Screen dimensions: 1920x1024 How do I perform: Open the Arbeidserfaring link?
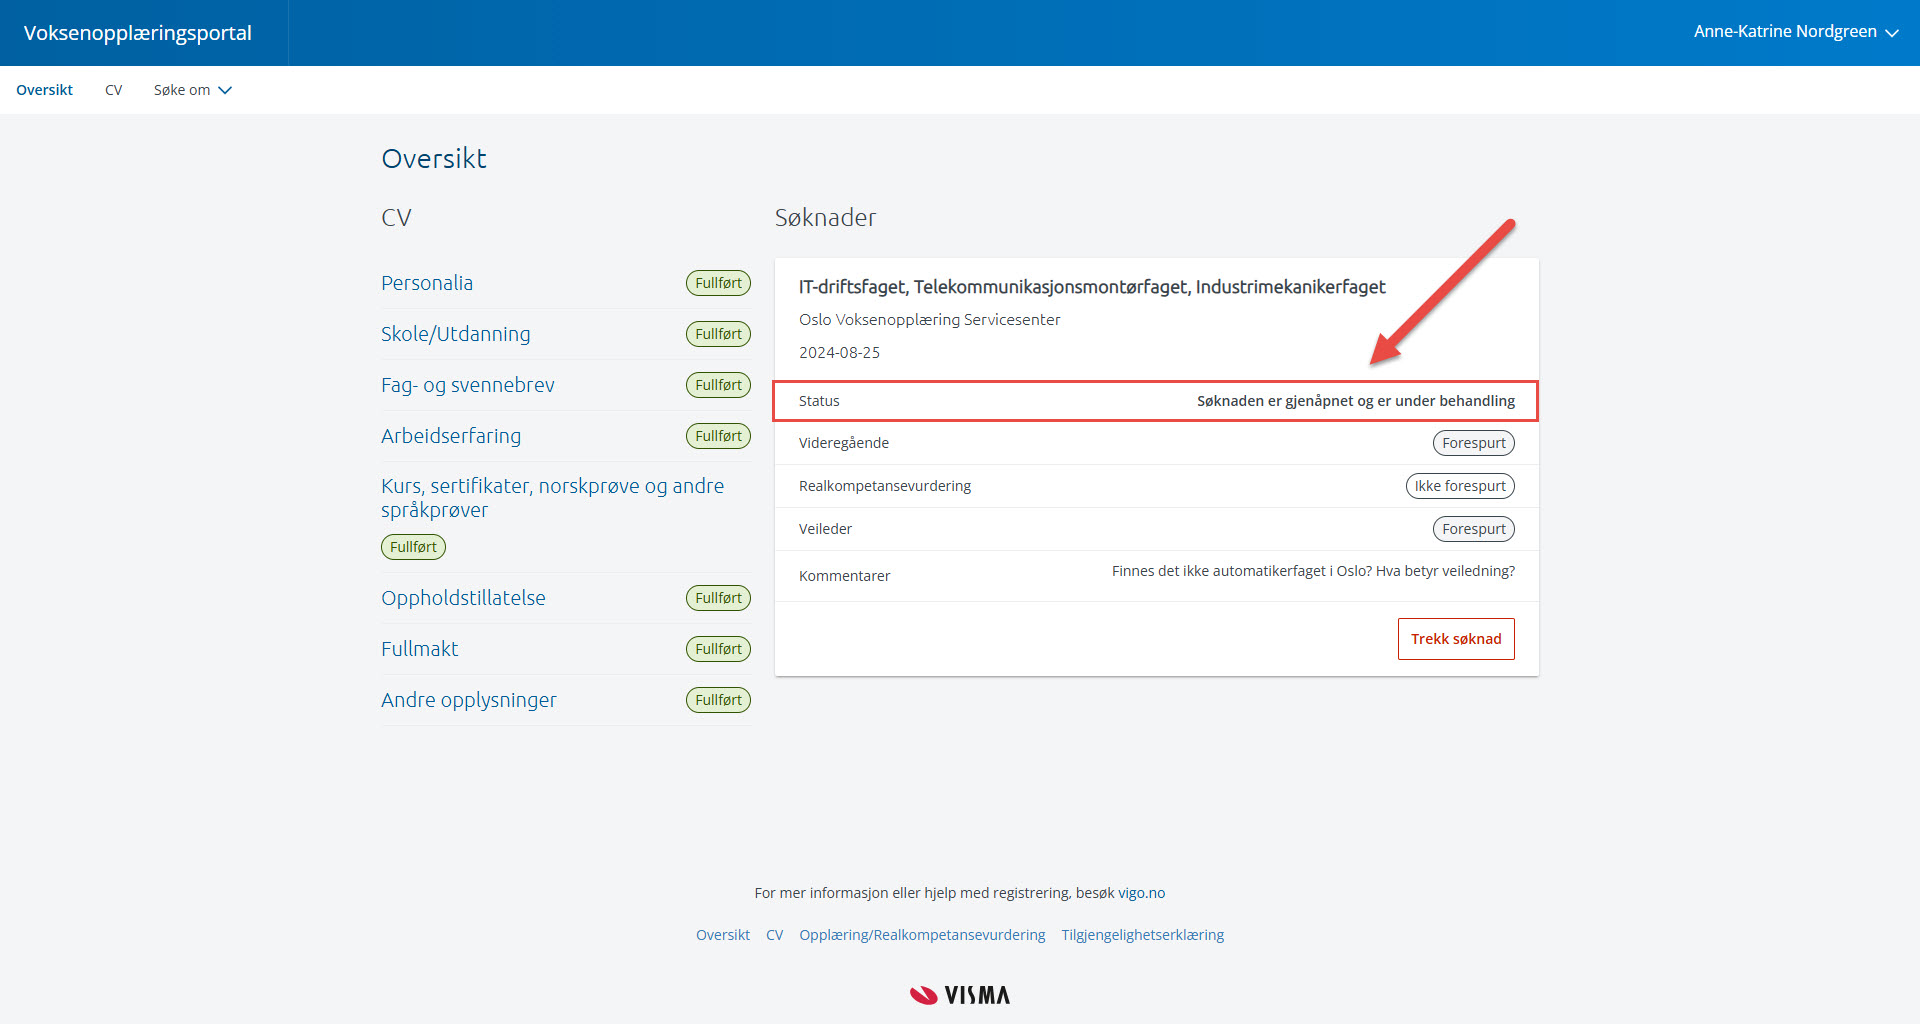tap(451, 436)
